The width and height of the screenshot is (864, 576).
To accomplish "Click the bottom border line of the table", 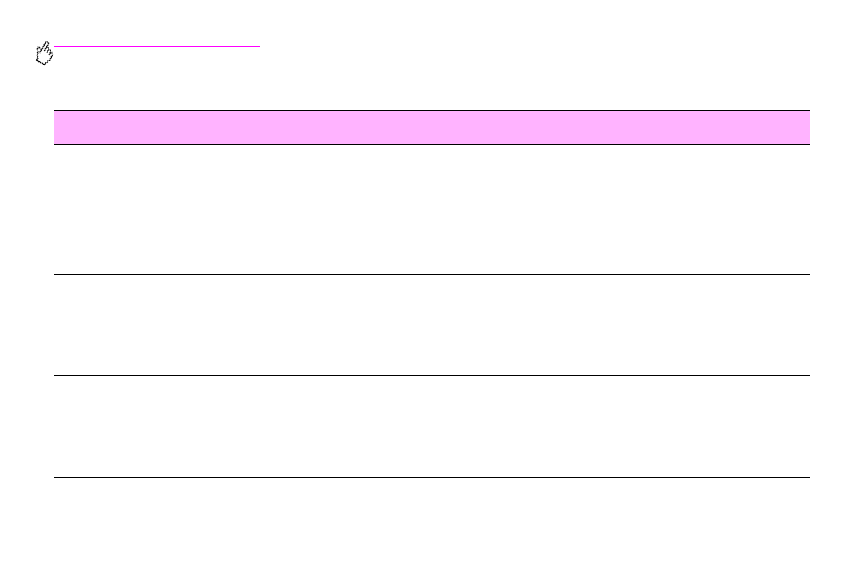I will click(x=431, y=477).
